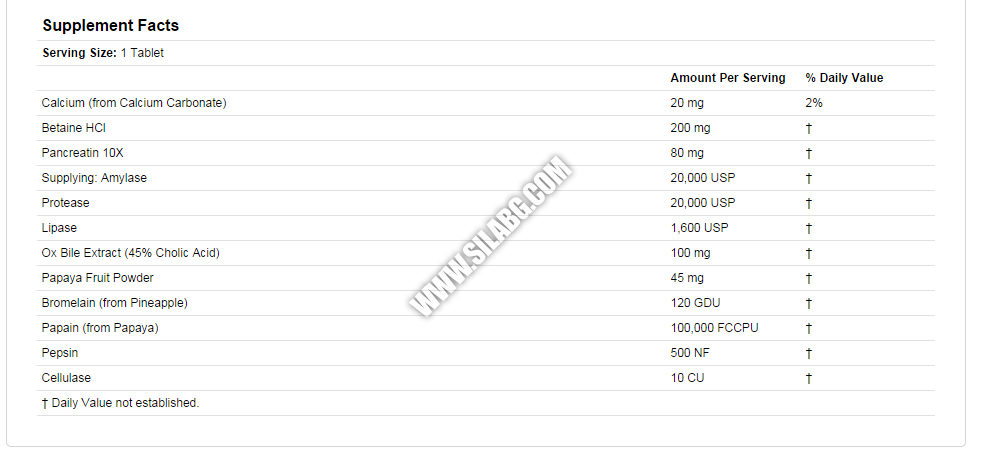Click the 10 CU Cellulase amount

[687, 378]
